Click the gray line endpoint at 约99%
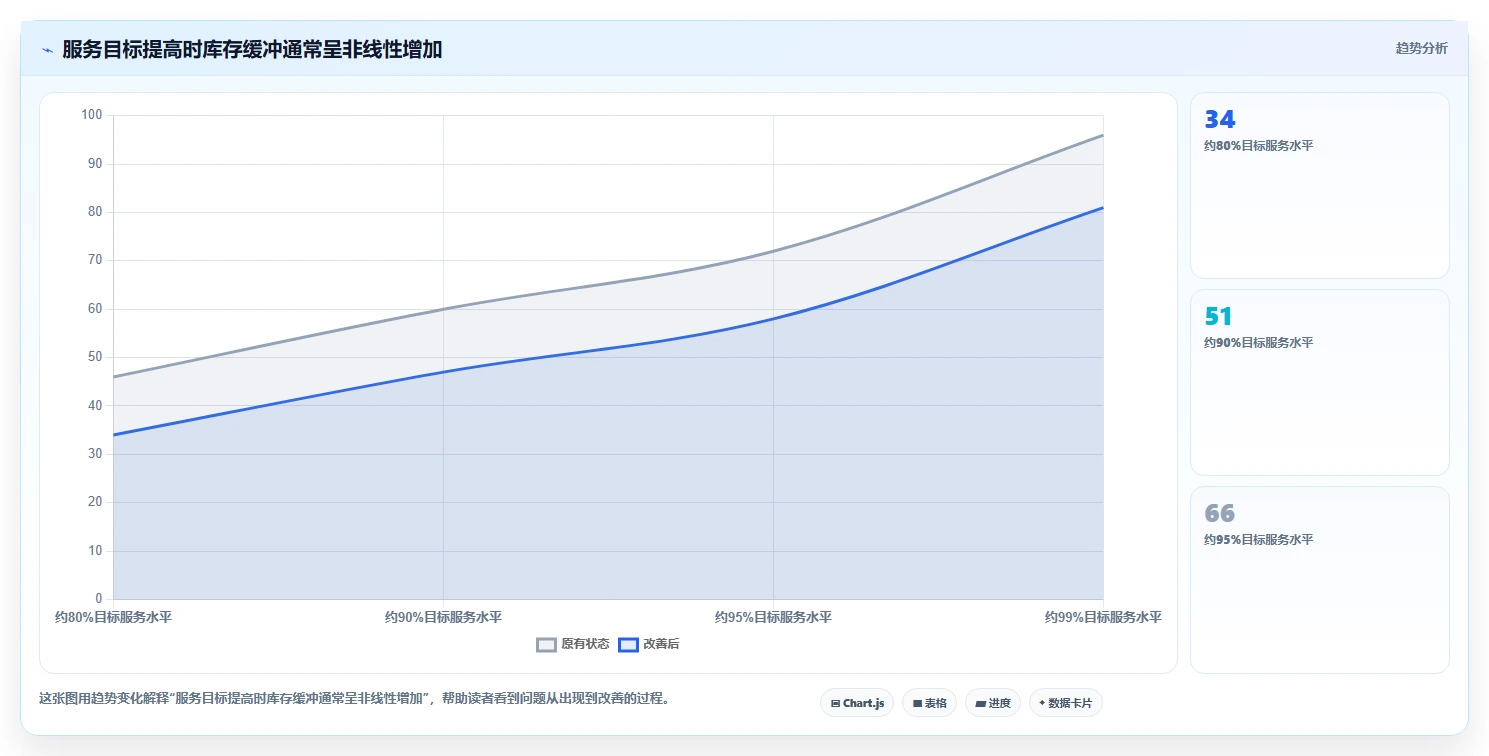The image size is (1489, 756). (1102, 135)
